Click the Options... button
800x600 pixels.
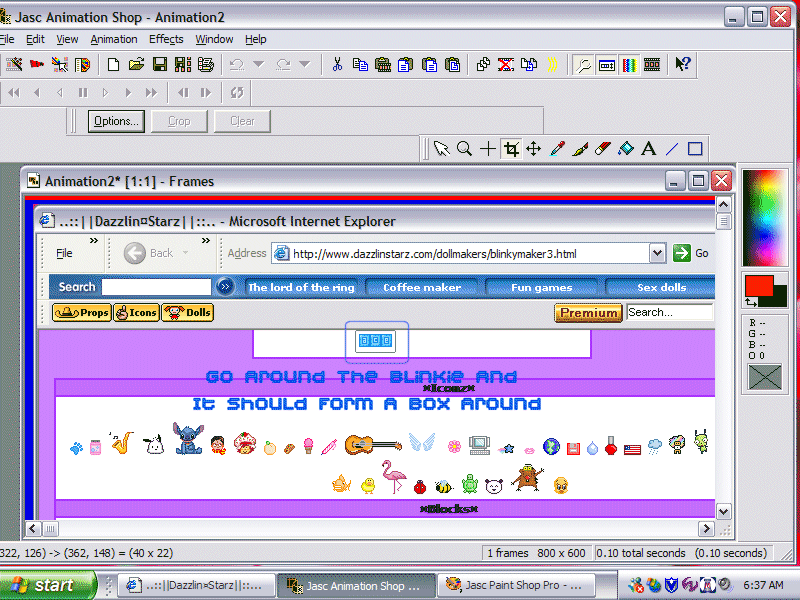(x=116, y=121)
